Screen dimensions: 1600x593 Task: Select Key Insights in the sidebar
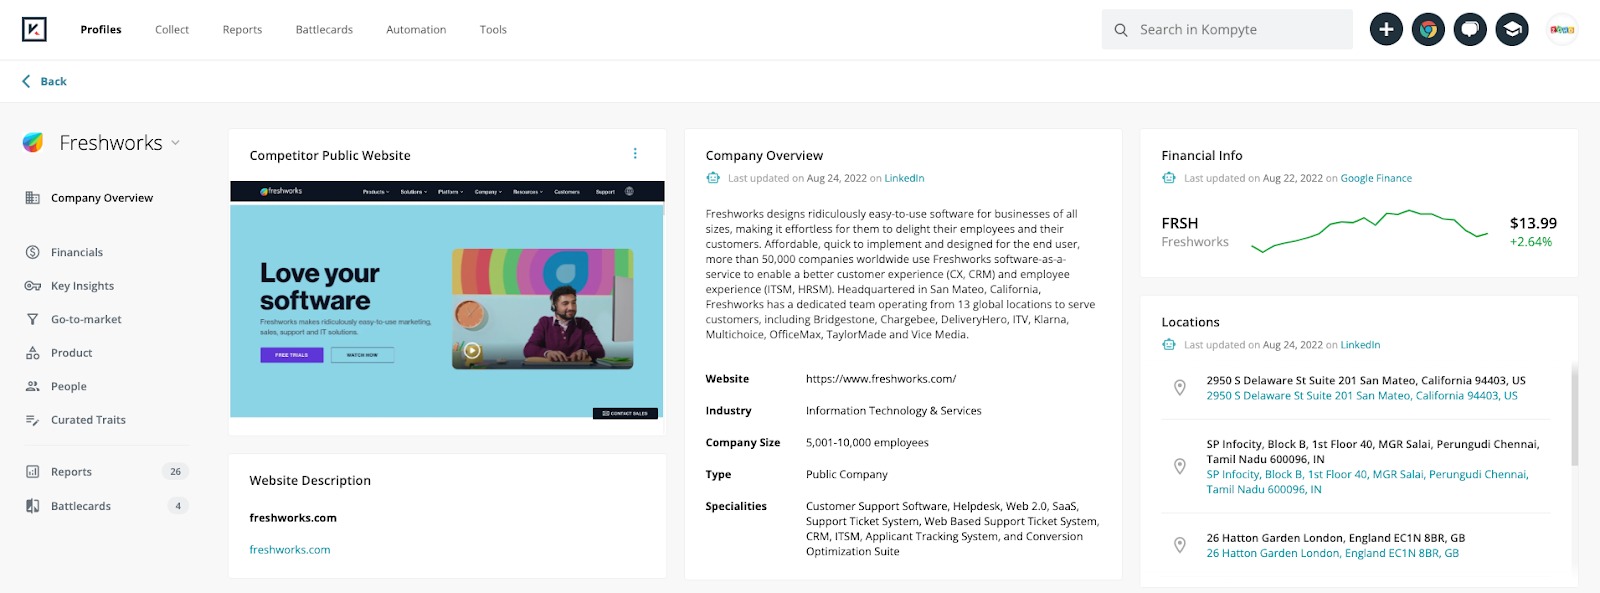point(82,286)
